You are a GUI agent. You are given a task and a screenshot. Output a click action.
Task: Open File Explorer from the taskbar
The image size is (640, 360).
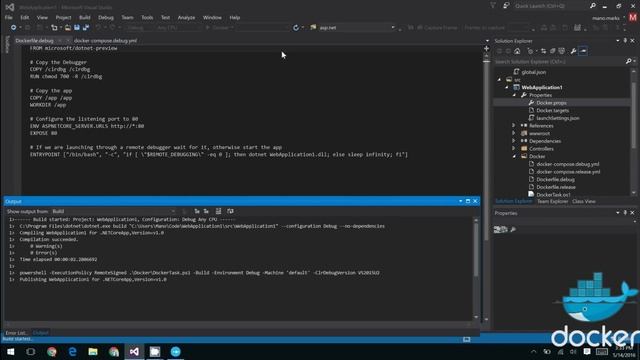93,352
